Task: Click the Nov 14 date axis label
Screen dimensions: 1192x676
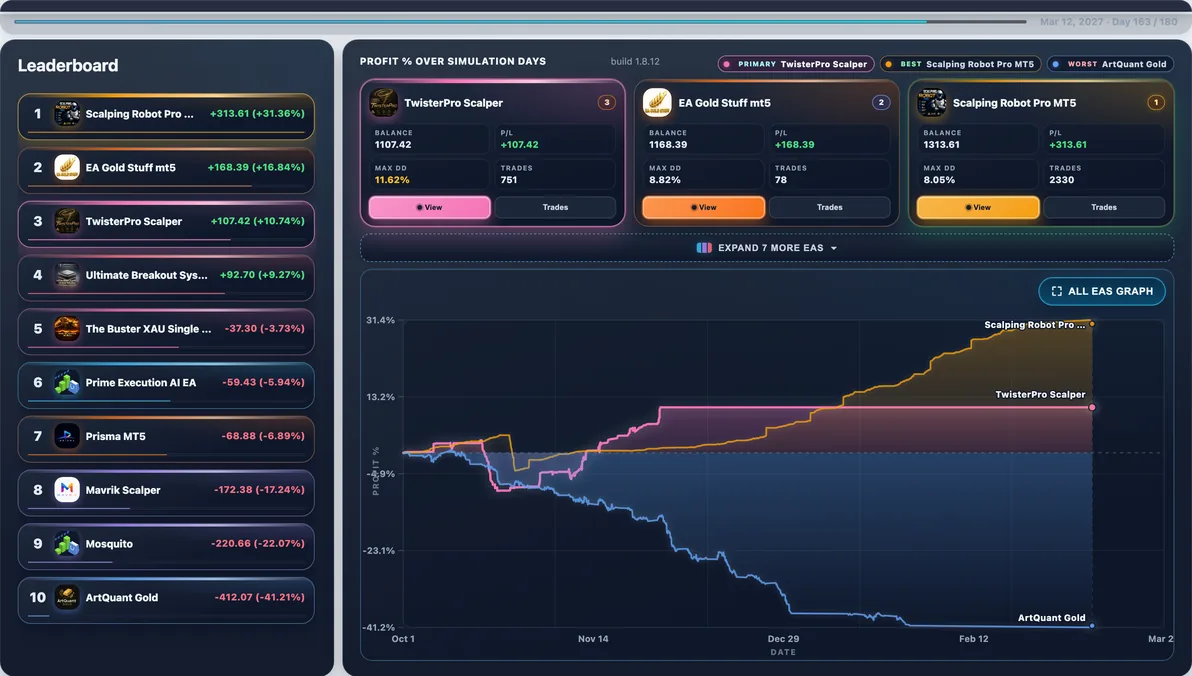Action: pos(593,639)
